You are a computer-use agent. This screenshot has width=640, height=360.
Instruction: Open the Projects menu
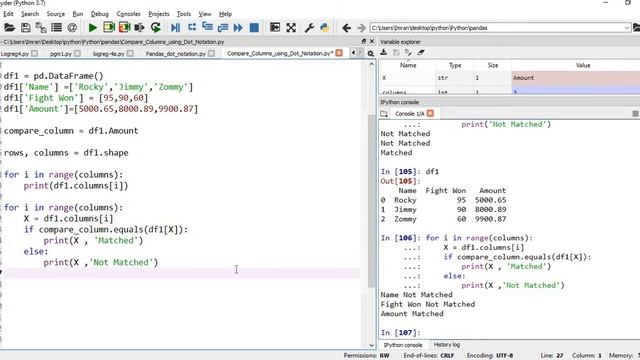[x=159, y=14]
